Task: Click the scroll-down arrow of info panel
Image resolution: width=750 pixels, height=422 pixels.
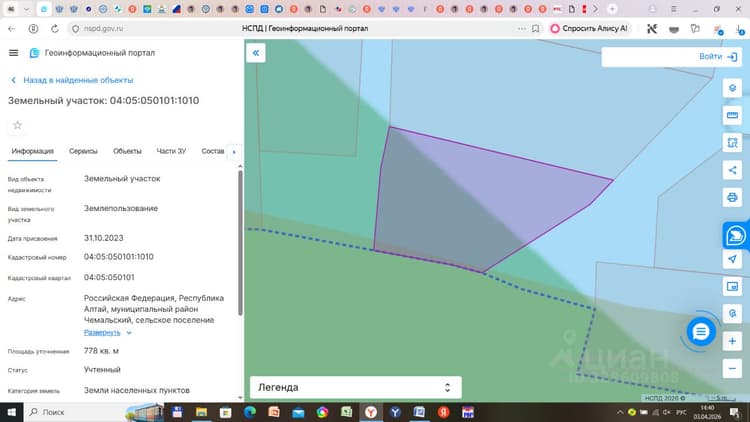Action: pos(240,398)
